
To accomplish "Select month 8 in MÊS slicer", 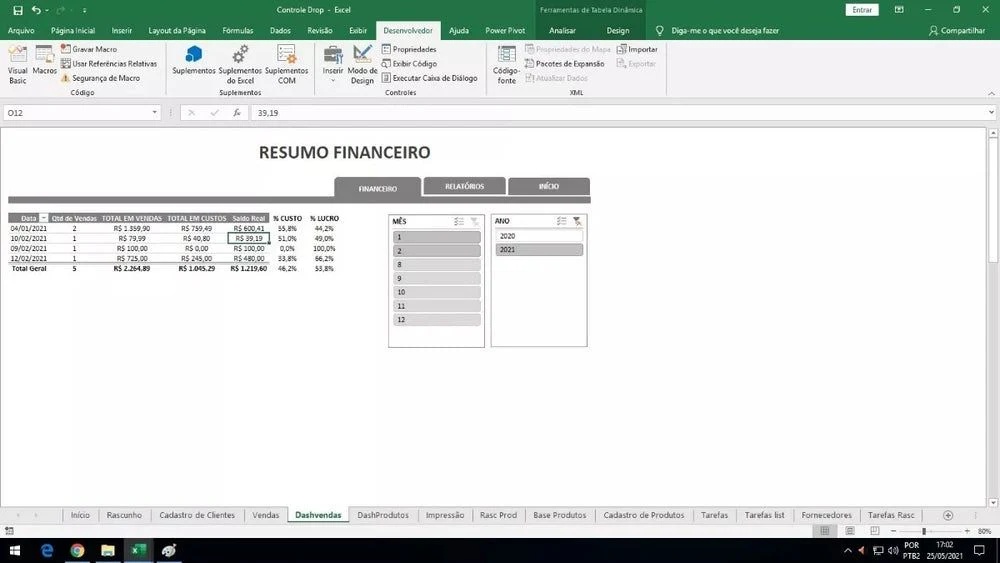I will (x=437, y=265).
